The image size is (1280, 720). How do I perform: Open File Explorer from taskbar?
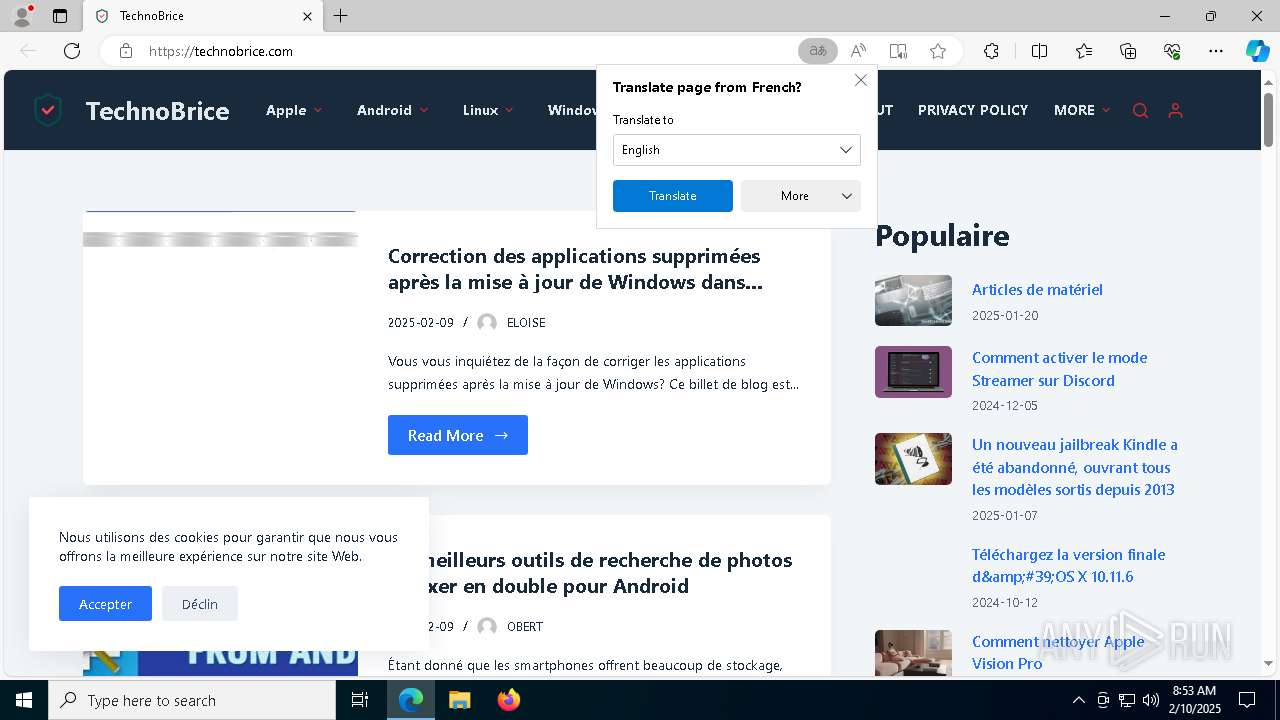(459, 700)
